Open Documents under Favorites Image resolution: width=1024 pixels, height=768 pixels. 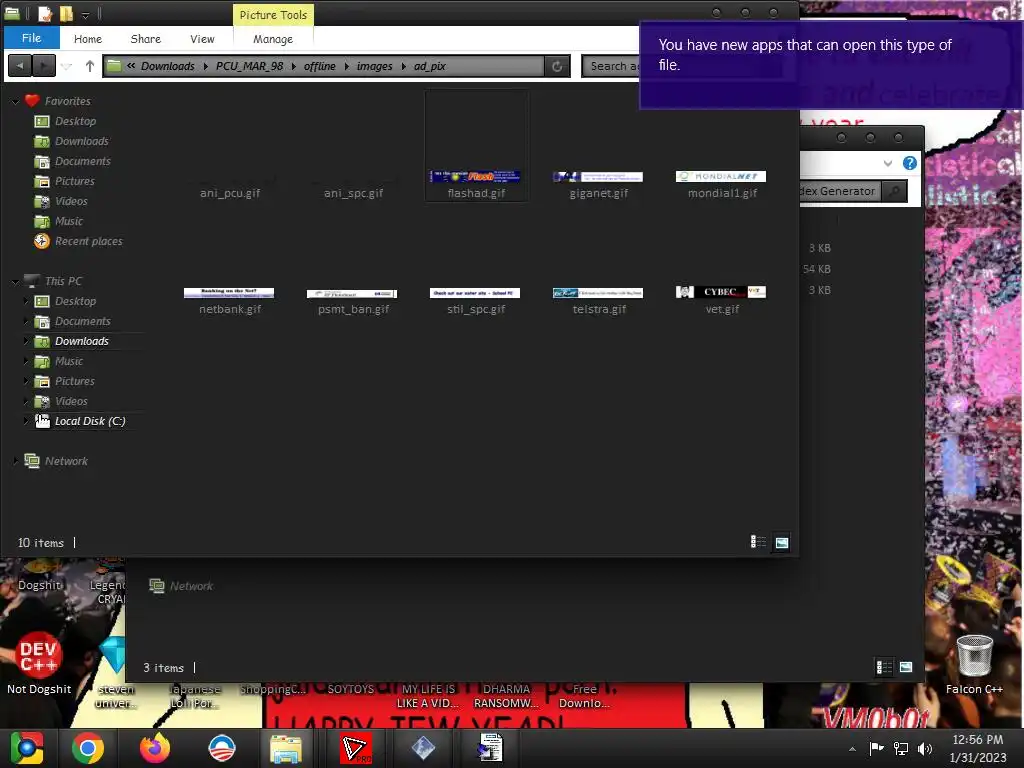pyautogui.click(x=82, y=161)
